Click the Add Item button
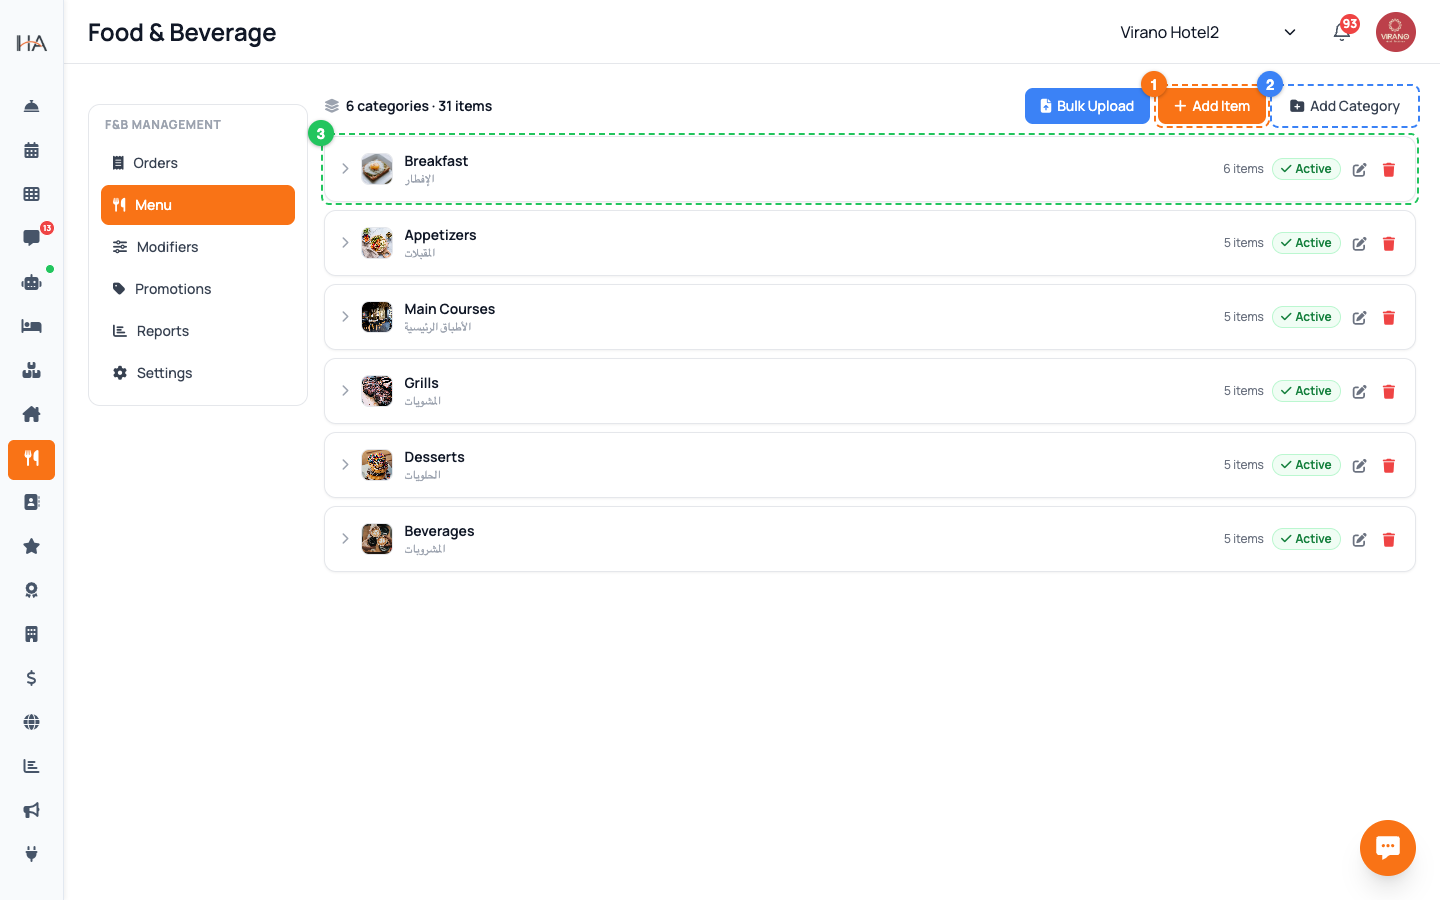 [x=1212, y=106]
